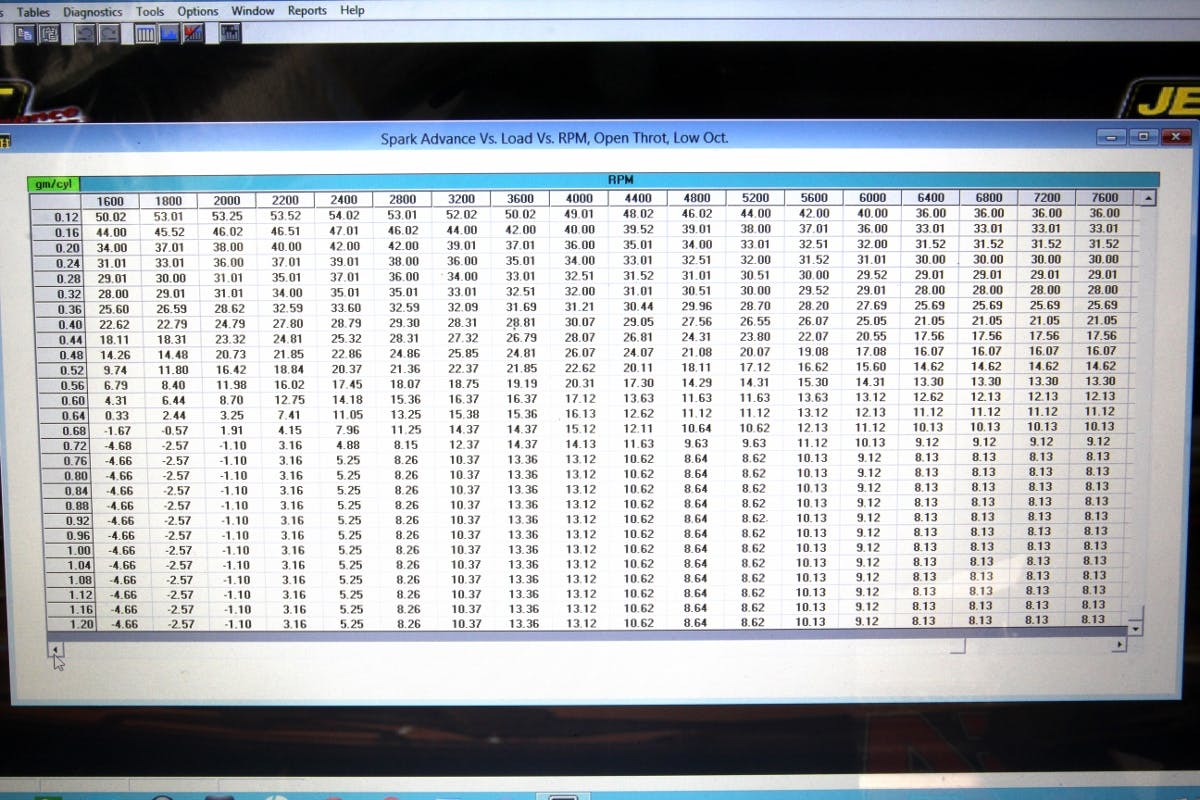Image resolution: width=1200 pixels, height=800 pixels.
Task: Open the Help menu
Action: [x=352, y=11]
